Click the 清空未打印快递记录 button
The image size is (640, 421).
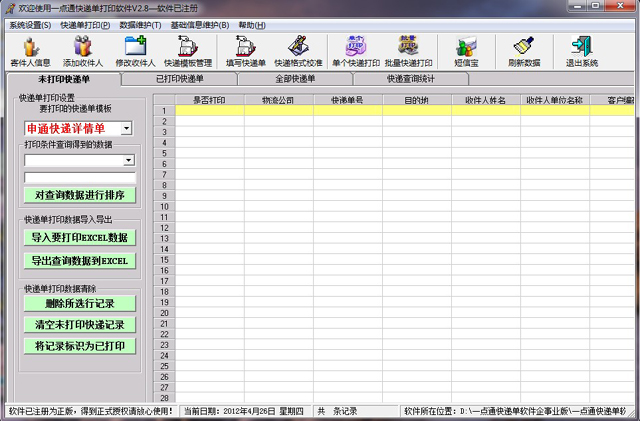coord(80,325)
